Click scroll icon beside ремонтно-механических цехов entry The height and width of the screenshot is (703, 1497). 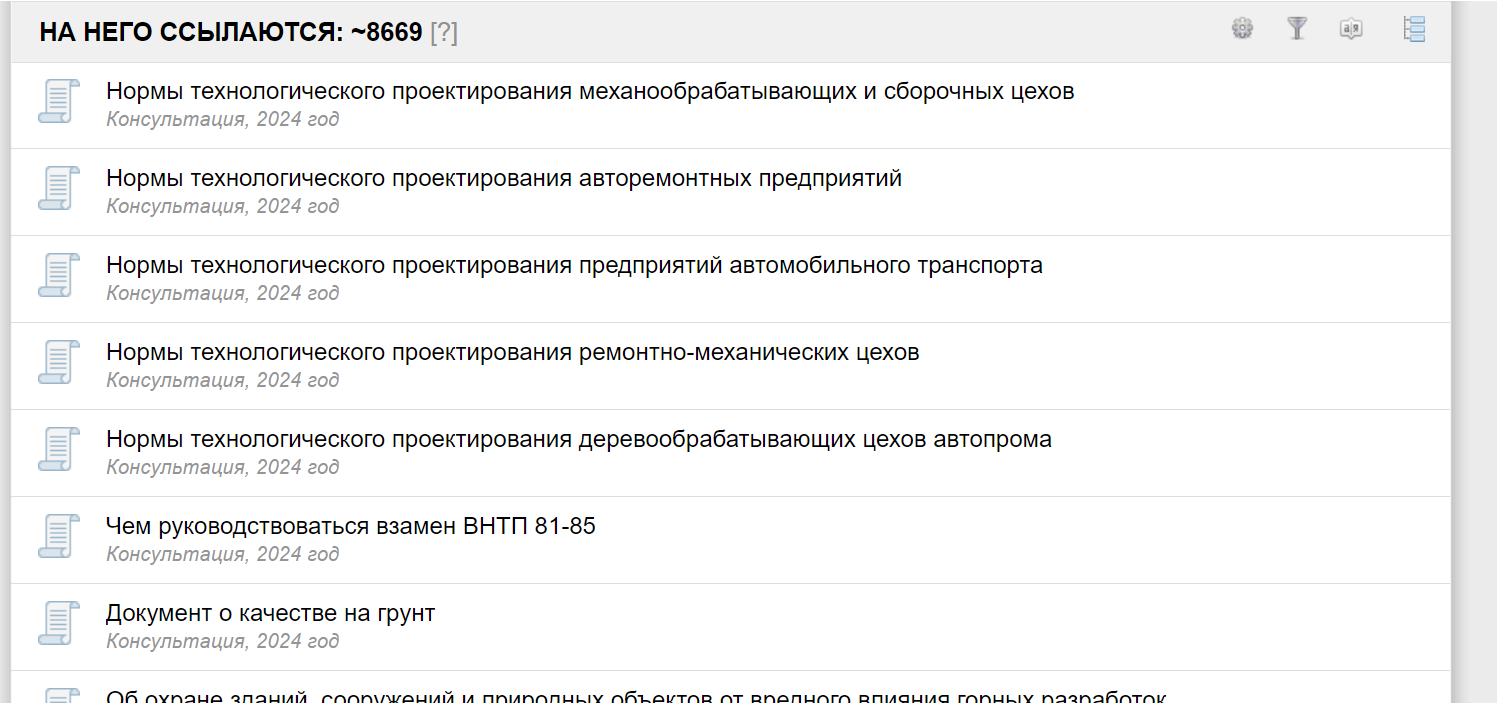pyautogui.click(x=58, y=363)
